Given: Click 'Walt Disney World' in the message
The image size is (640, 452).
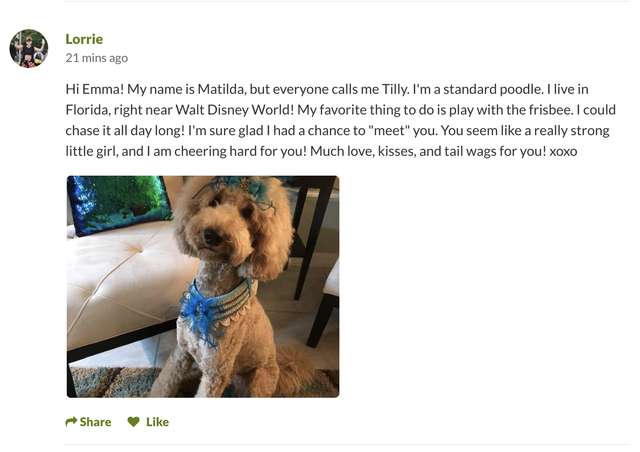Looking at the screenshot, I should coord(235,110).
